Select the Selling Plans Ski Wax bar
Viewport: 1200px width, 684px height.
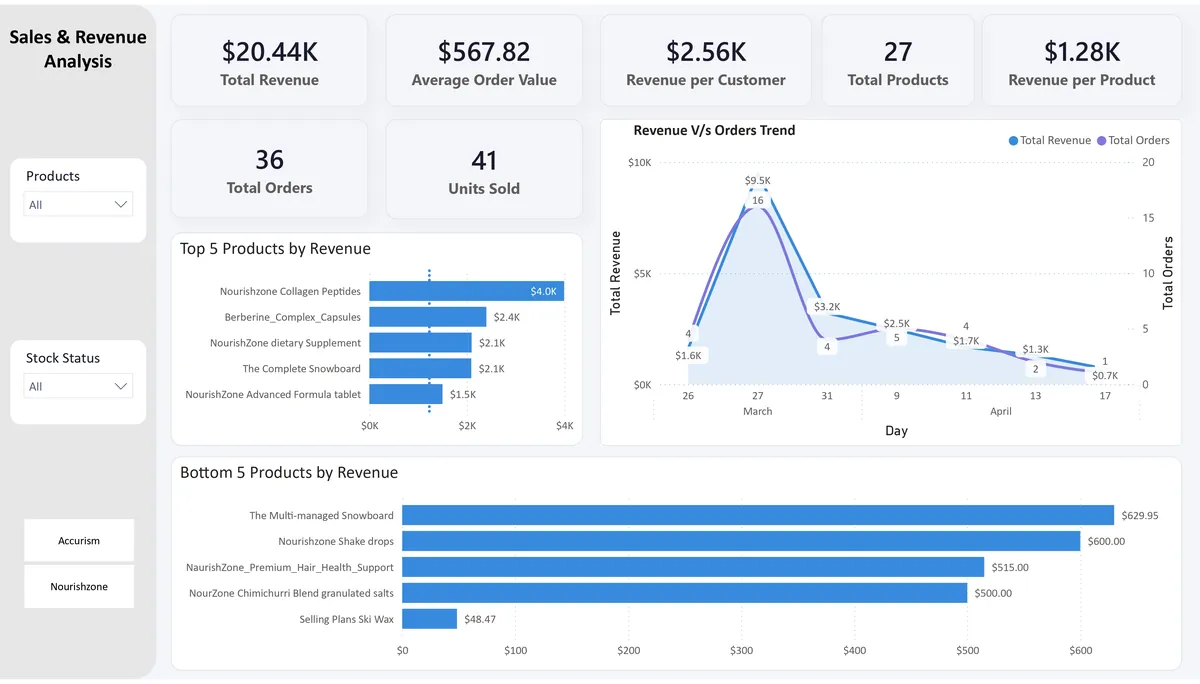coord(429,619)
